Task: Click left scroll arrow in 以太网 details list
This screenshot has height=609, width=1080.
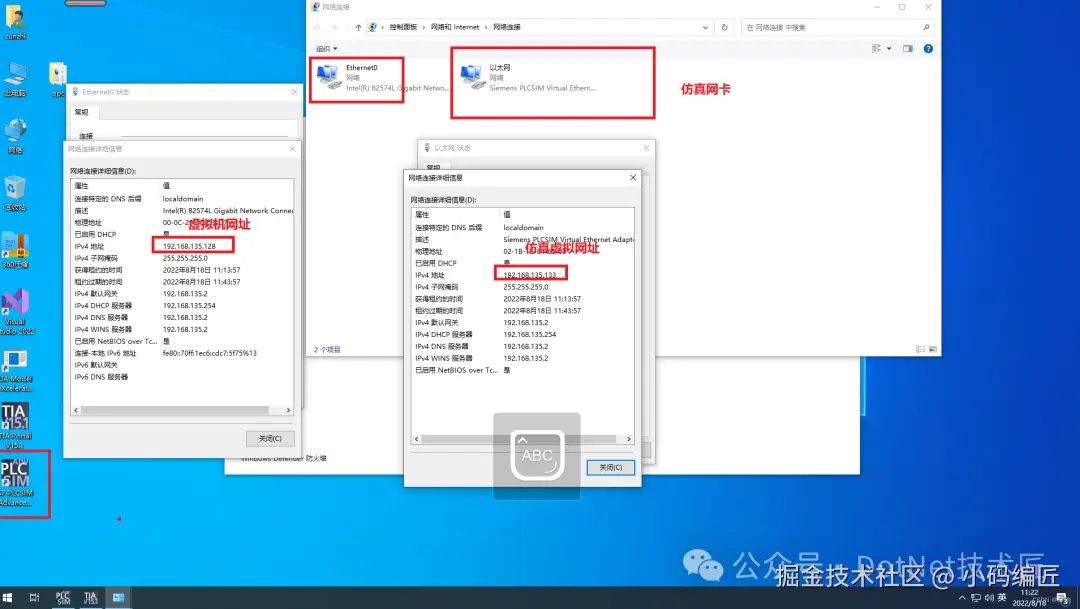Action: [x=416, y=439]
